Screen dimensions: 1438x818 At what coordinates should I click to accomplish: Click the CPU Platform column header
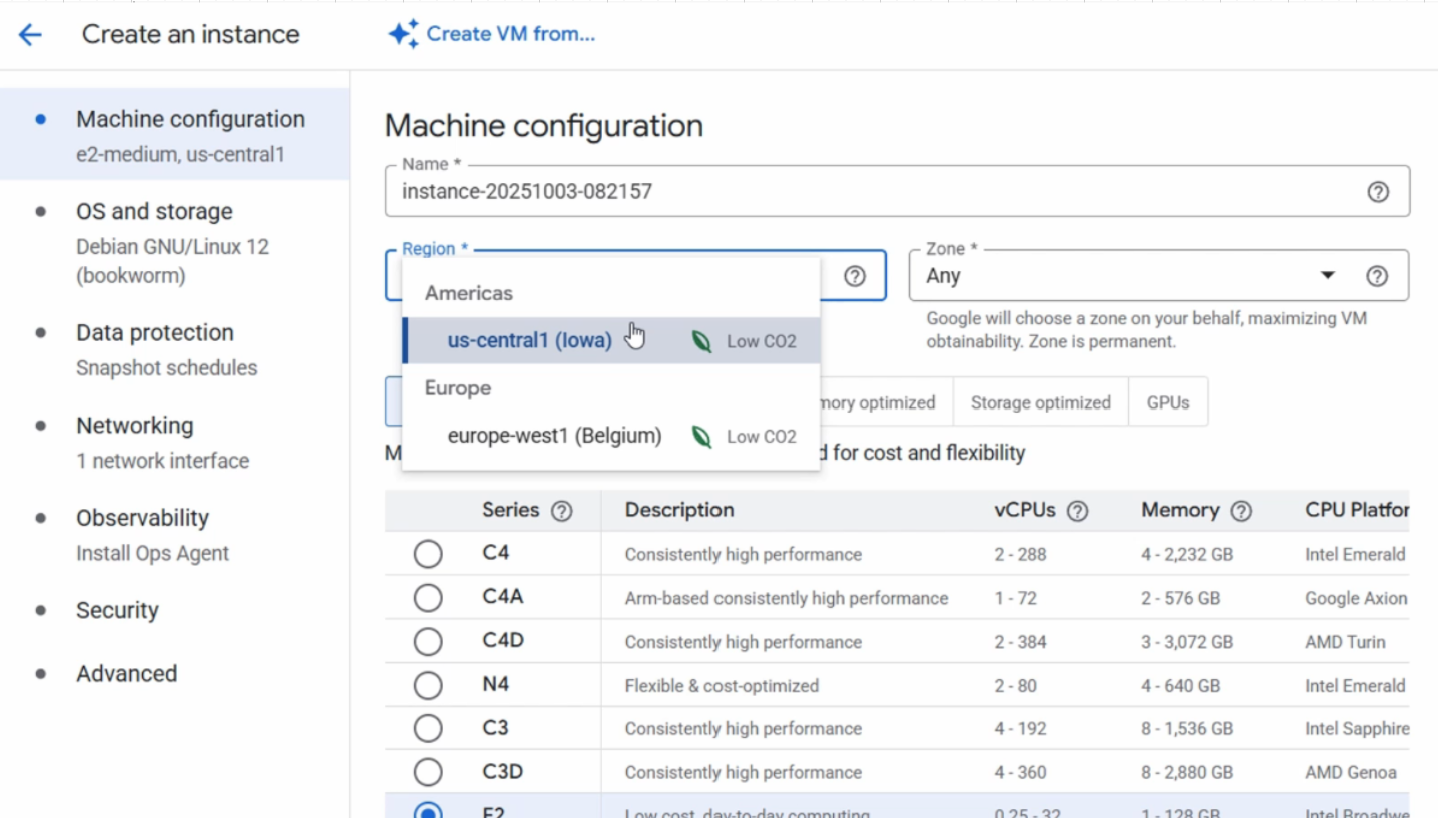[x=1356, y=510]
